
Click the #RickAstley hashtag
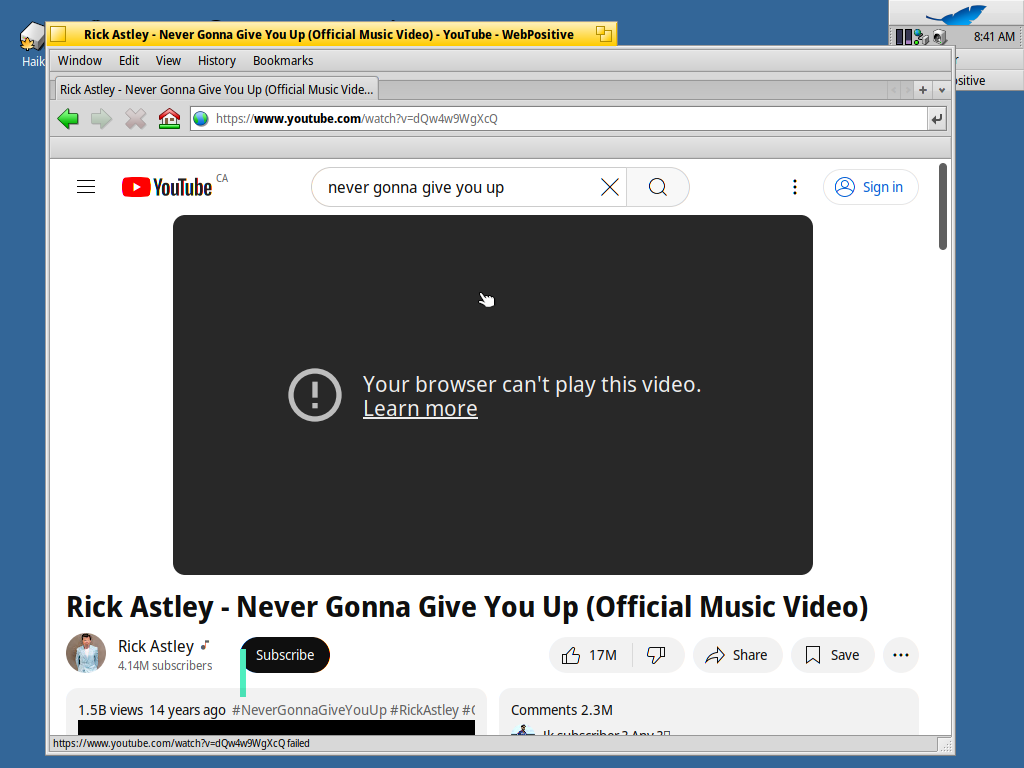(424, 710)
